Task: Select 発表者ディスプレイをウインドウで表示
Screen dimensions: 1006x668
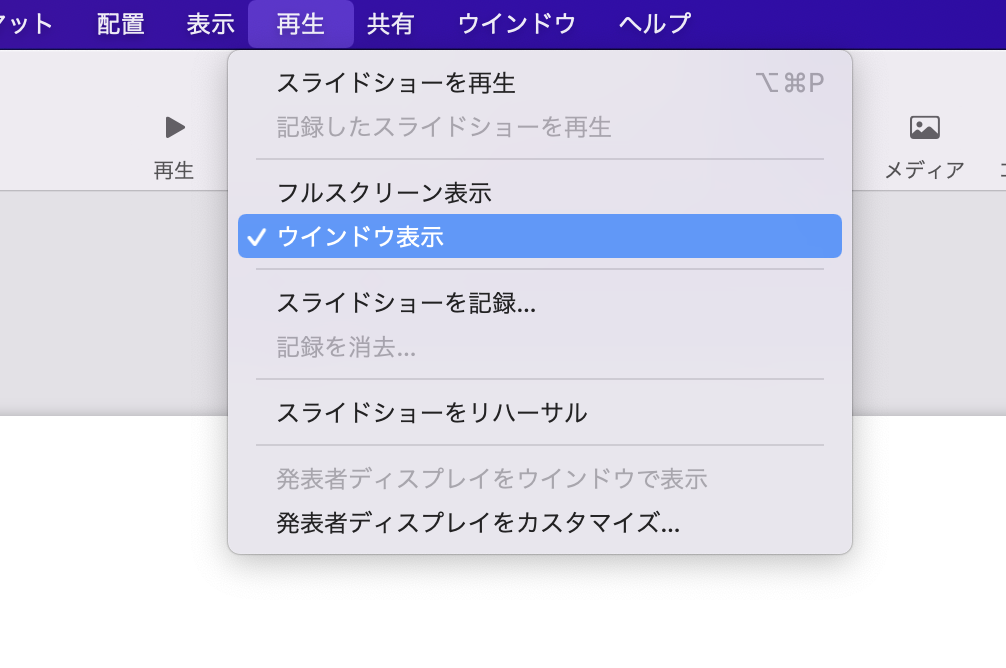Action: point(492,479)
